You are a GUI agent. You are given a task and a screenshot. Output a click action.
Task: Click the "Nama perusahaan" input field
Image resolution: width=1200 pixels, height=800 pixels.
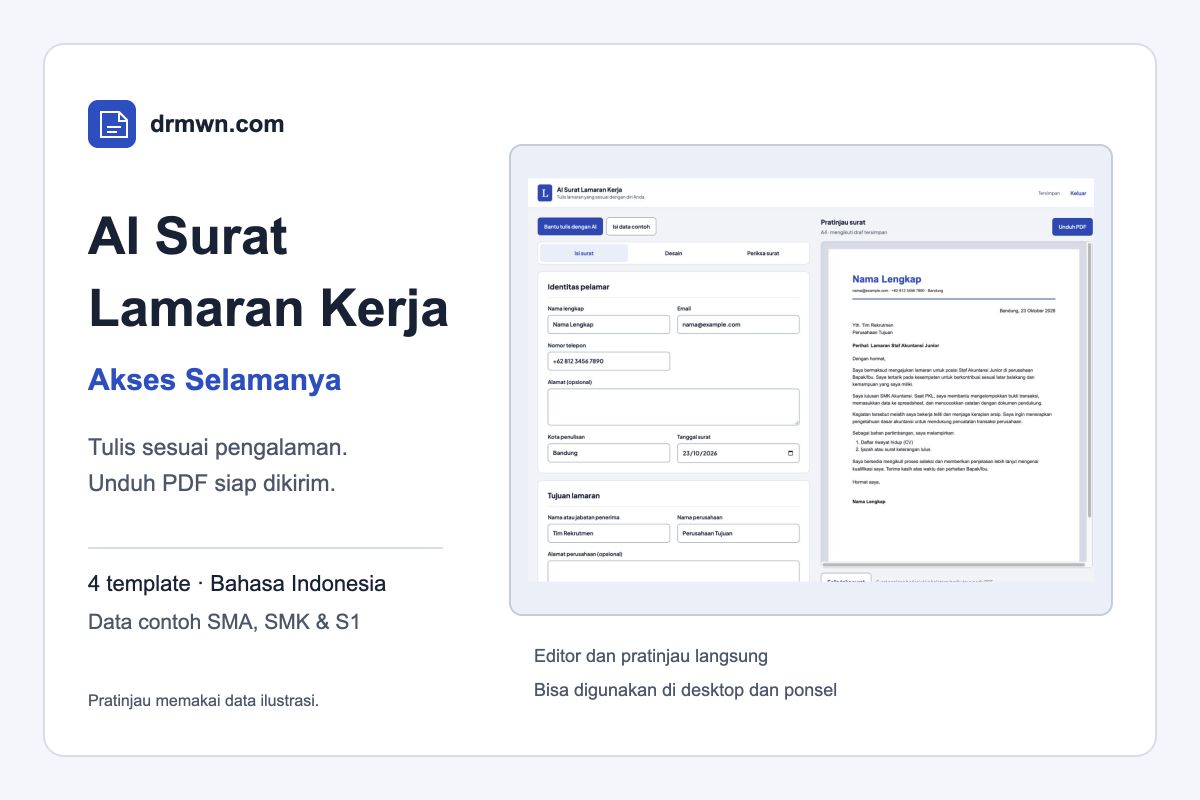(738, 534)
